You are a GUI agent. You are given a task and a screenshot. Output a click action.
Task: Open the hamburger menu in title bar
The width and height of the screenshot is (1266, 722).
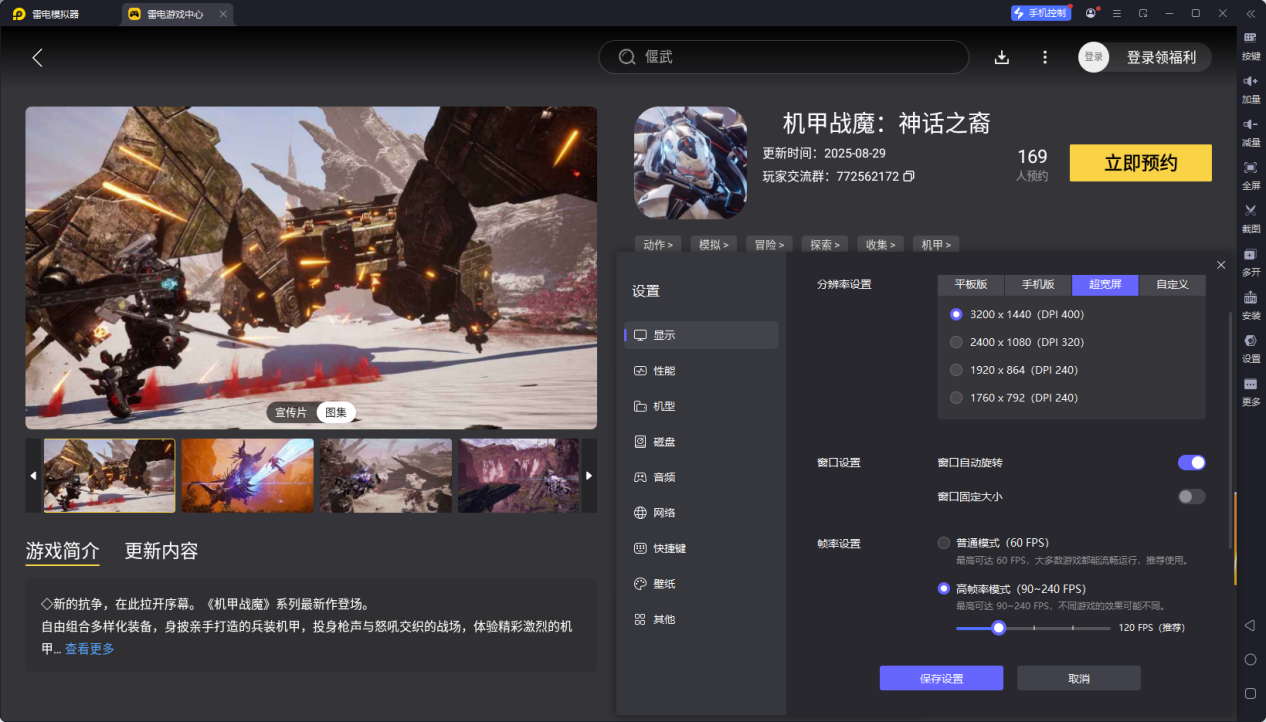click(1117, 13)
